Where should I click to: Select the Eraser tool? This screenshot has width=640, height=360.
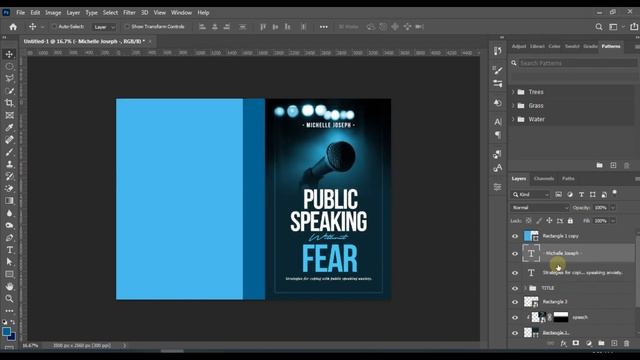pyautogui.click(x=9, y=189)
